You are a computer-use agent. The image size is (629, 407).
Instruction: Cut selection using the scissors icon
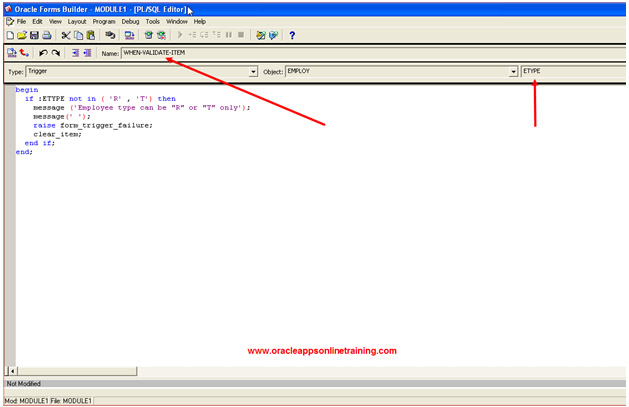tap(66, 35)
